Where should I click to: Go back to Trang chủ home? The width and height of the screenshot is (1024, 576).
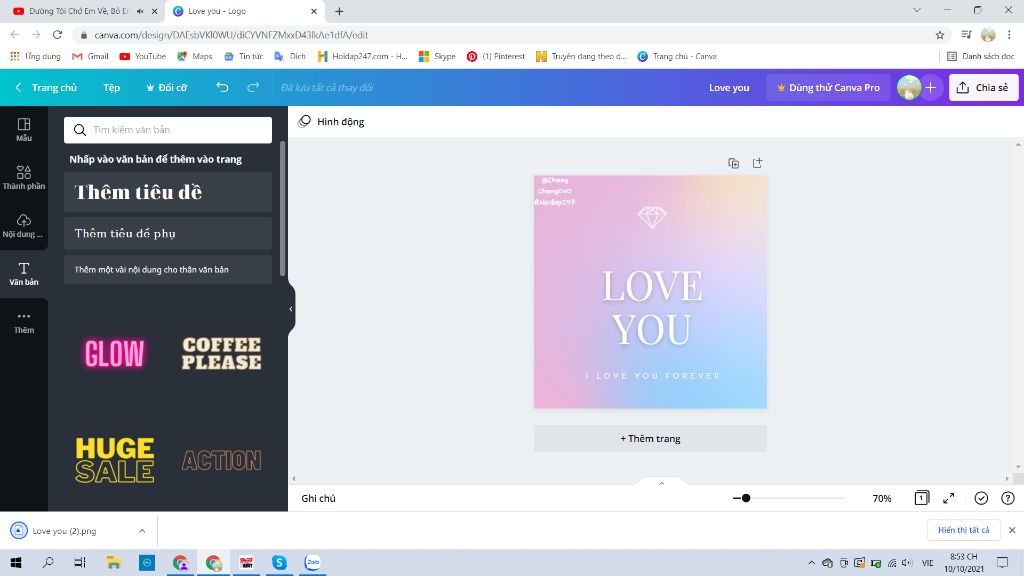click(46, 88)
